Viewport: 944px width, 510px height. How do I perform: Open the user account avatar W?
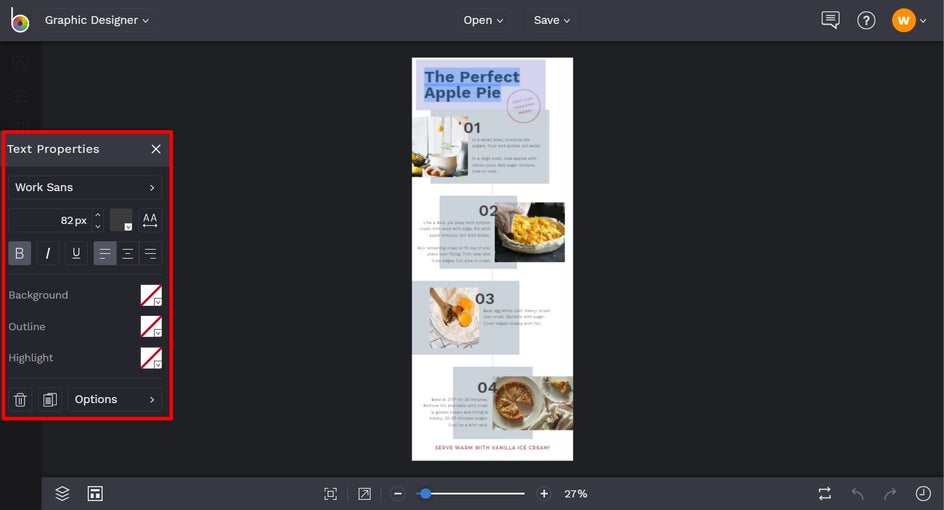point(903,20)
